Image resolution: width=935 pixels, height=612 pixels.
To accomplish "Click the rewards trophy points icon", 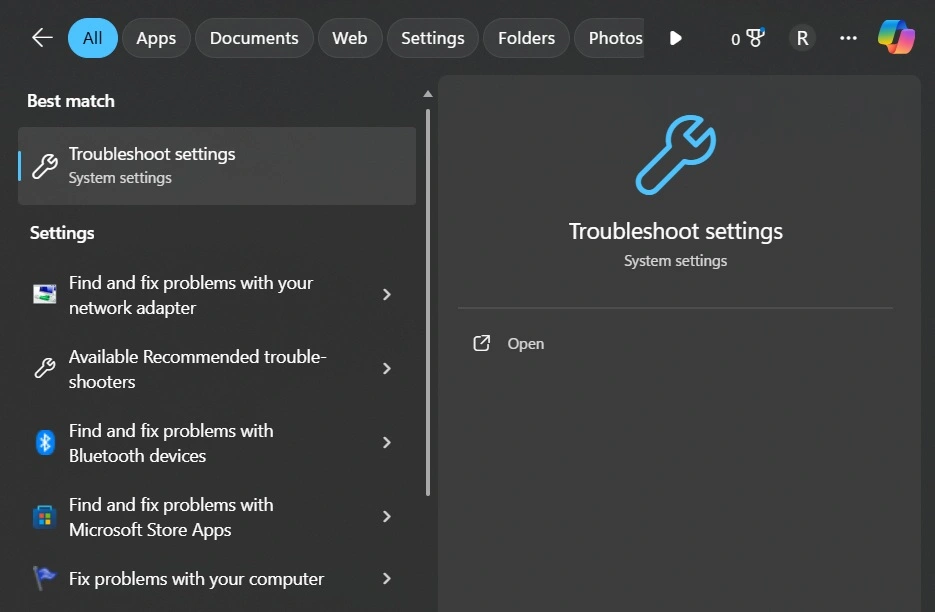I will pyautogui.click(x=747, y=38).
